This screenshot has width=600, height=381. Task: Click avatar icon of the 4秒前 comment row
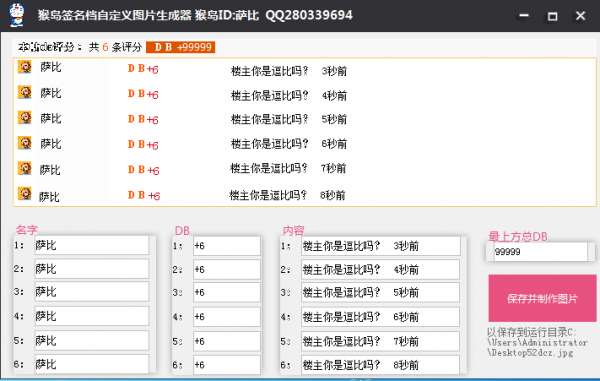[25, 92]
